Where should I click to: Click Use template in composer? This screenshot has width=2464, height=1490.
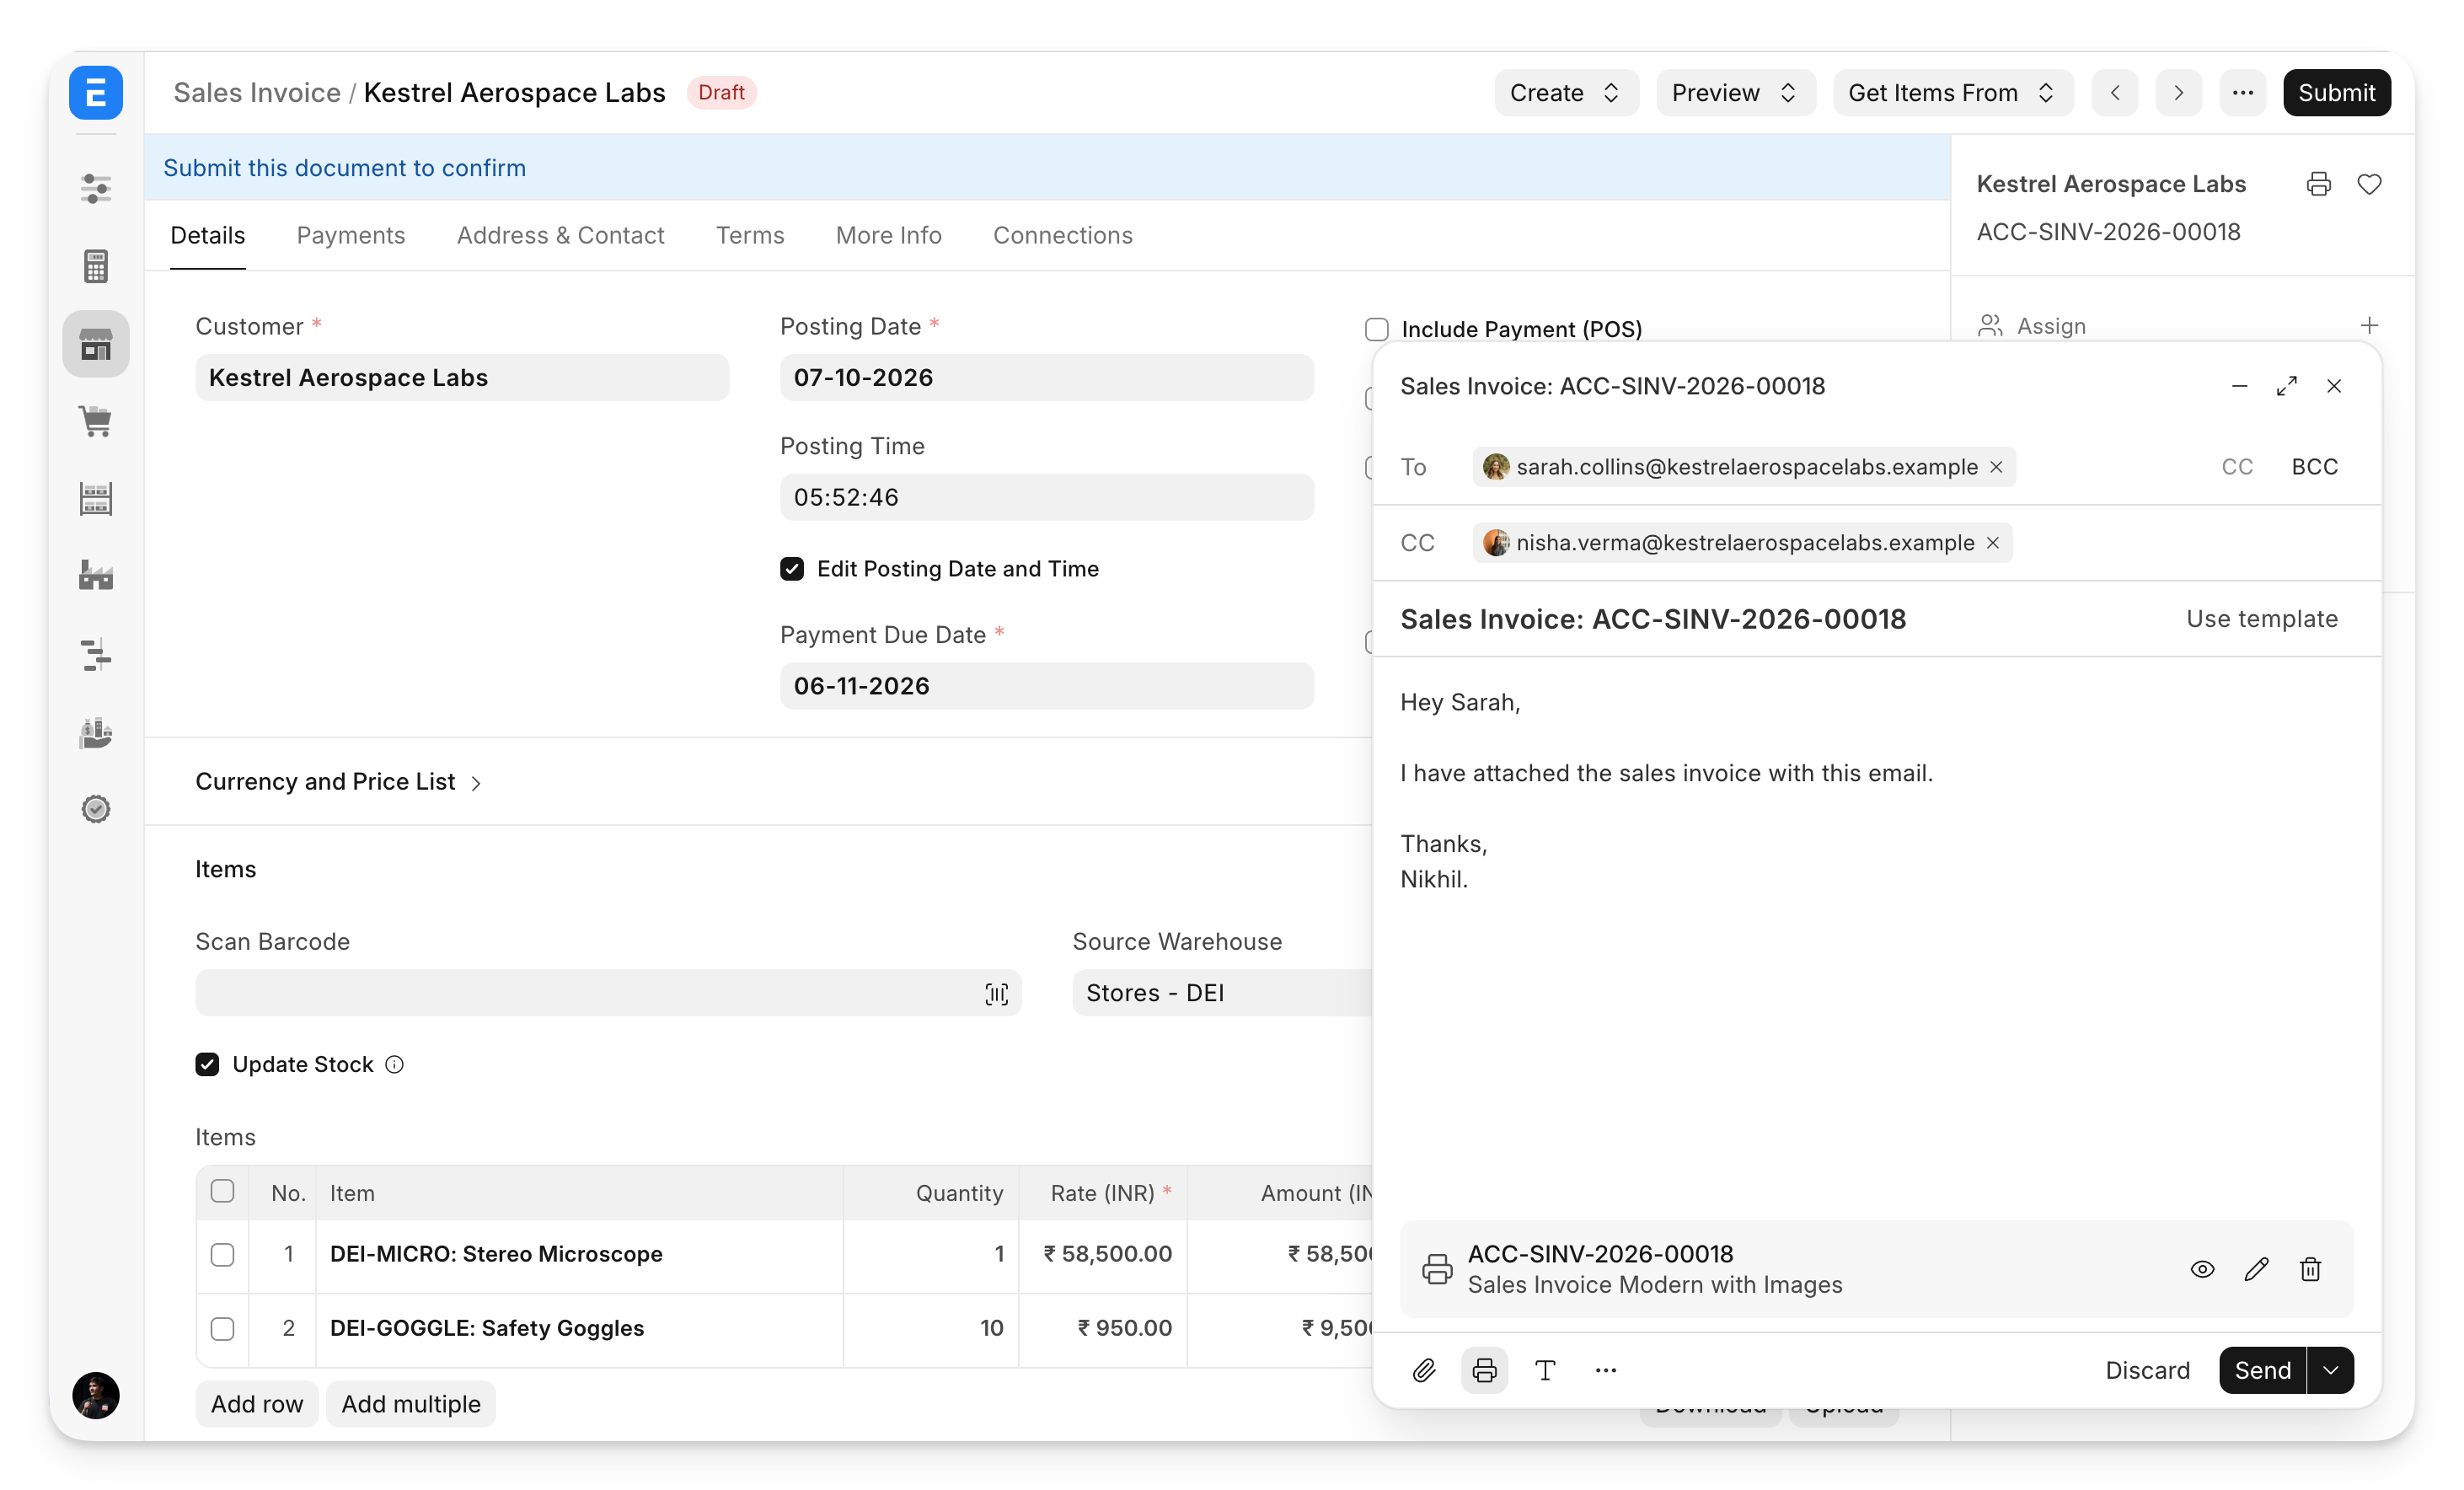(x=2261, y=619)
